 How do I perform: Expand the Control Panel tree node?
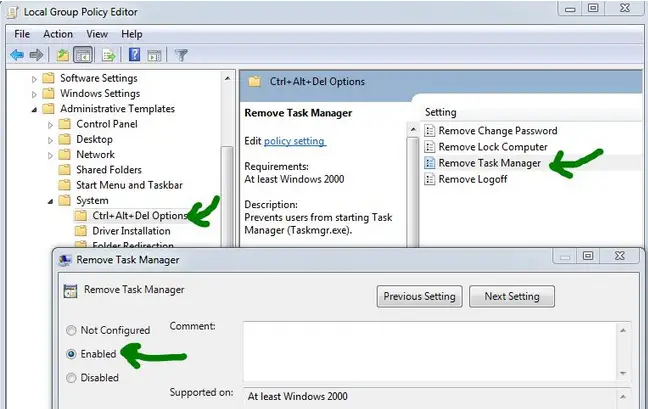(x=50, y=124)
